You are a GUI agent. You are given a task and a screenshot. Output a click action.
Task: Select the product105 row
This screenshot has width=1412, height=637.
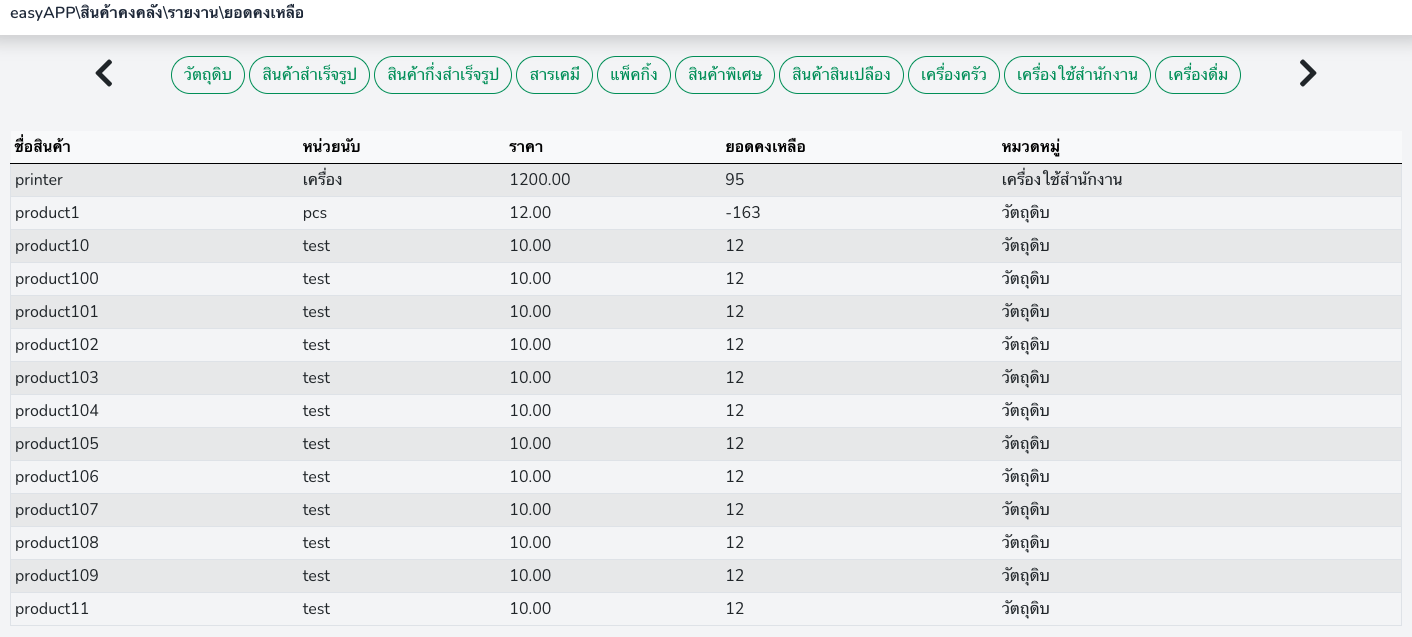(x=57, y=444)
